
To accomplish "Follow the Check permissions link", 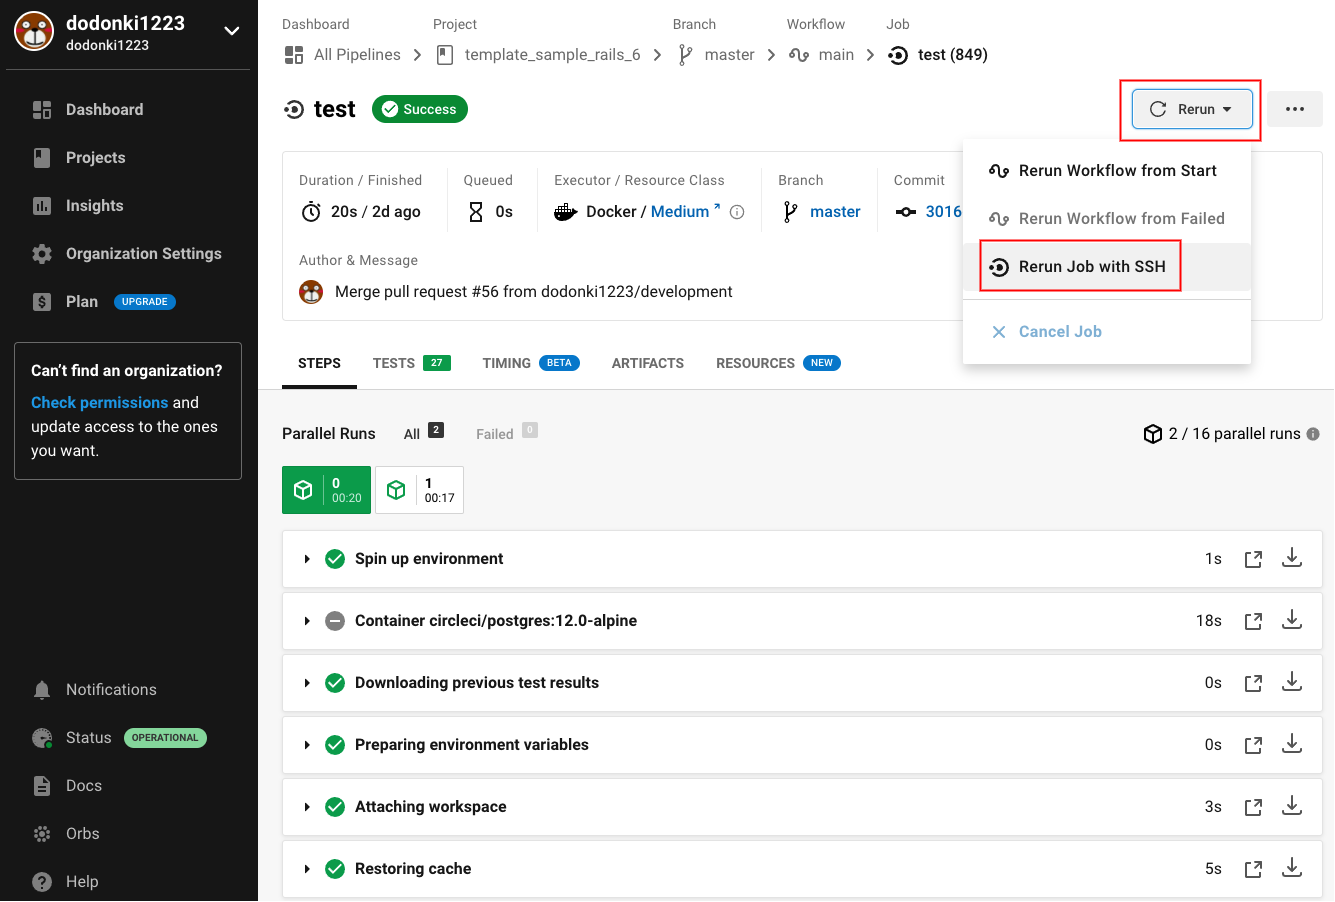I will pos(100,403).
